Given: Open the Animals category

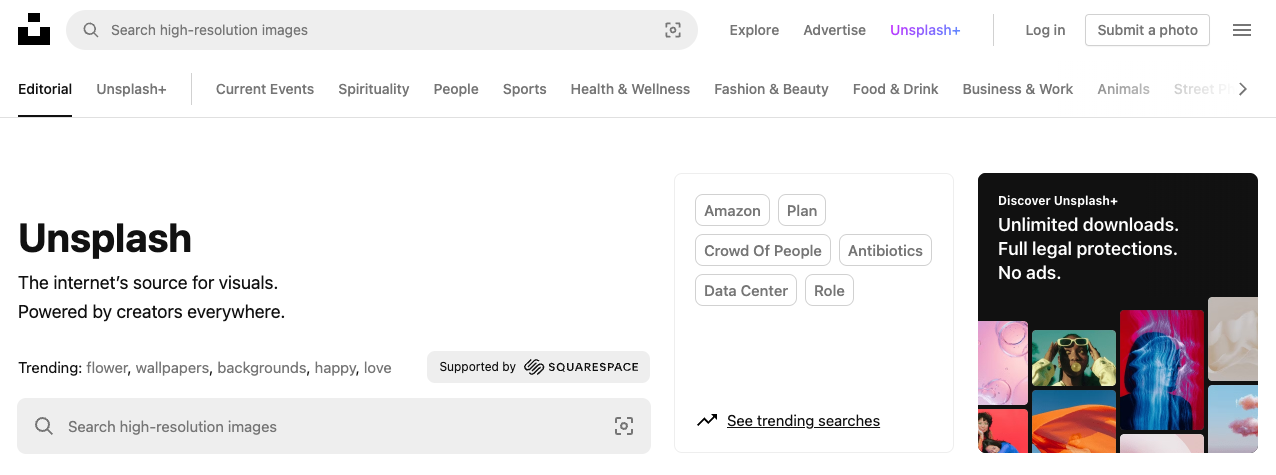Looking at the screenshot, I should pyautogui.click(x=1123, y=89).
